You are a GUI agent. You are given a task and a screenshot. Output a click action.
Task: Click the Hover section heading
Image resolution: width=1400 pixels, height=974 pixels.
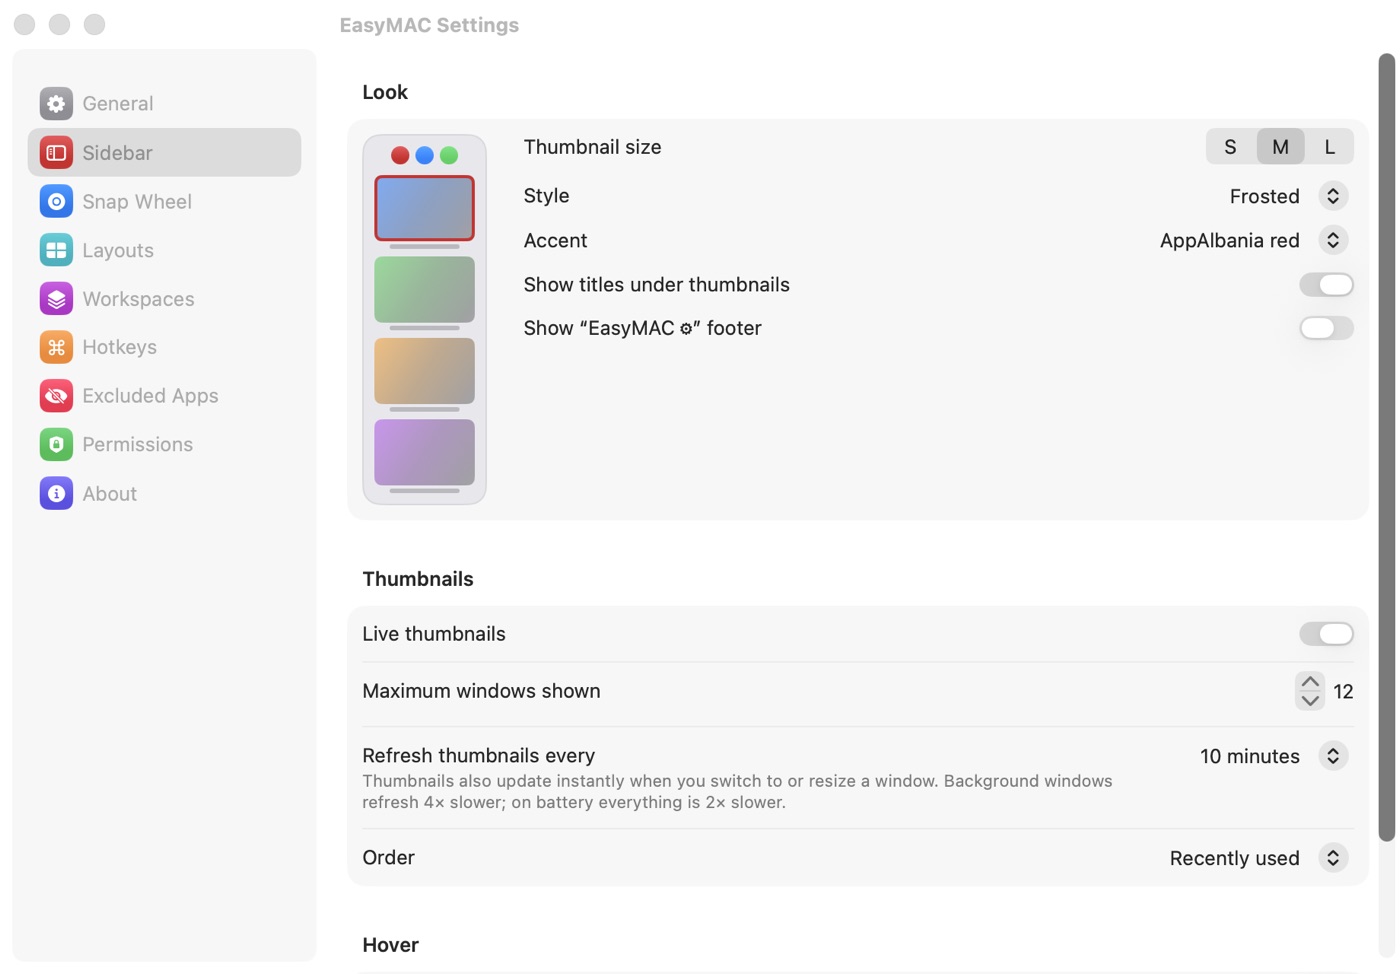[390, 945]
